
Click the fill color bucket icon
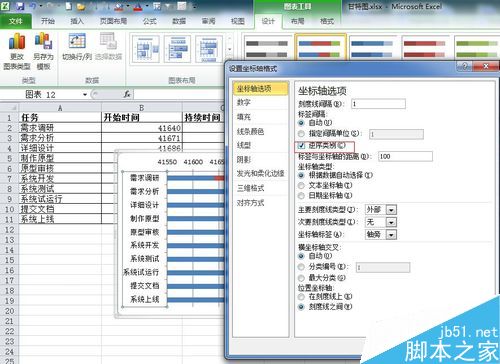(119, 6)
